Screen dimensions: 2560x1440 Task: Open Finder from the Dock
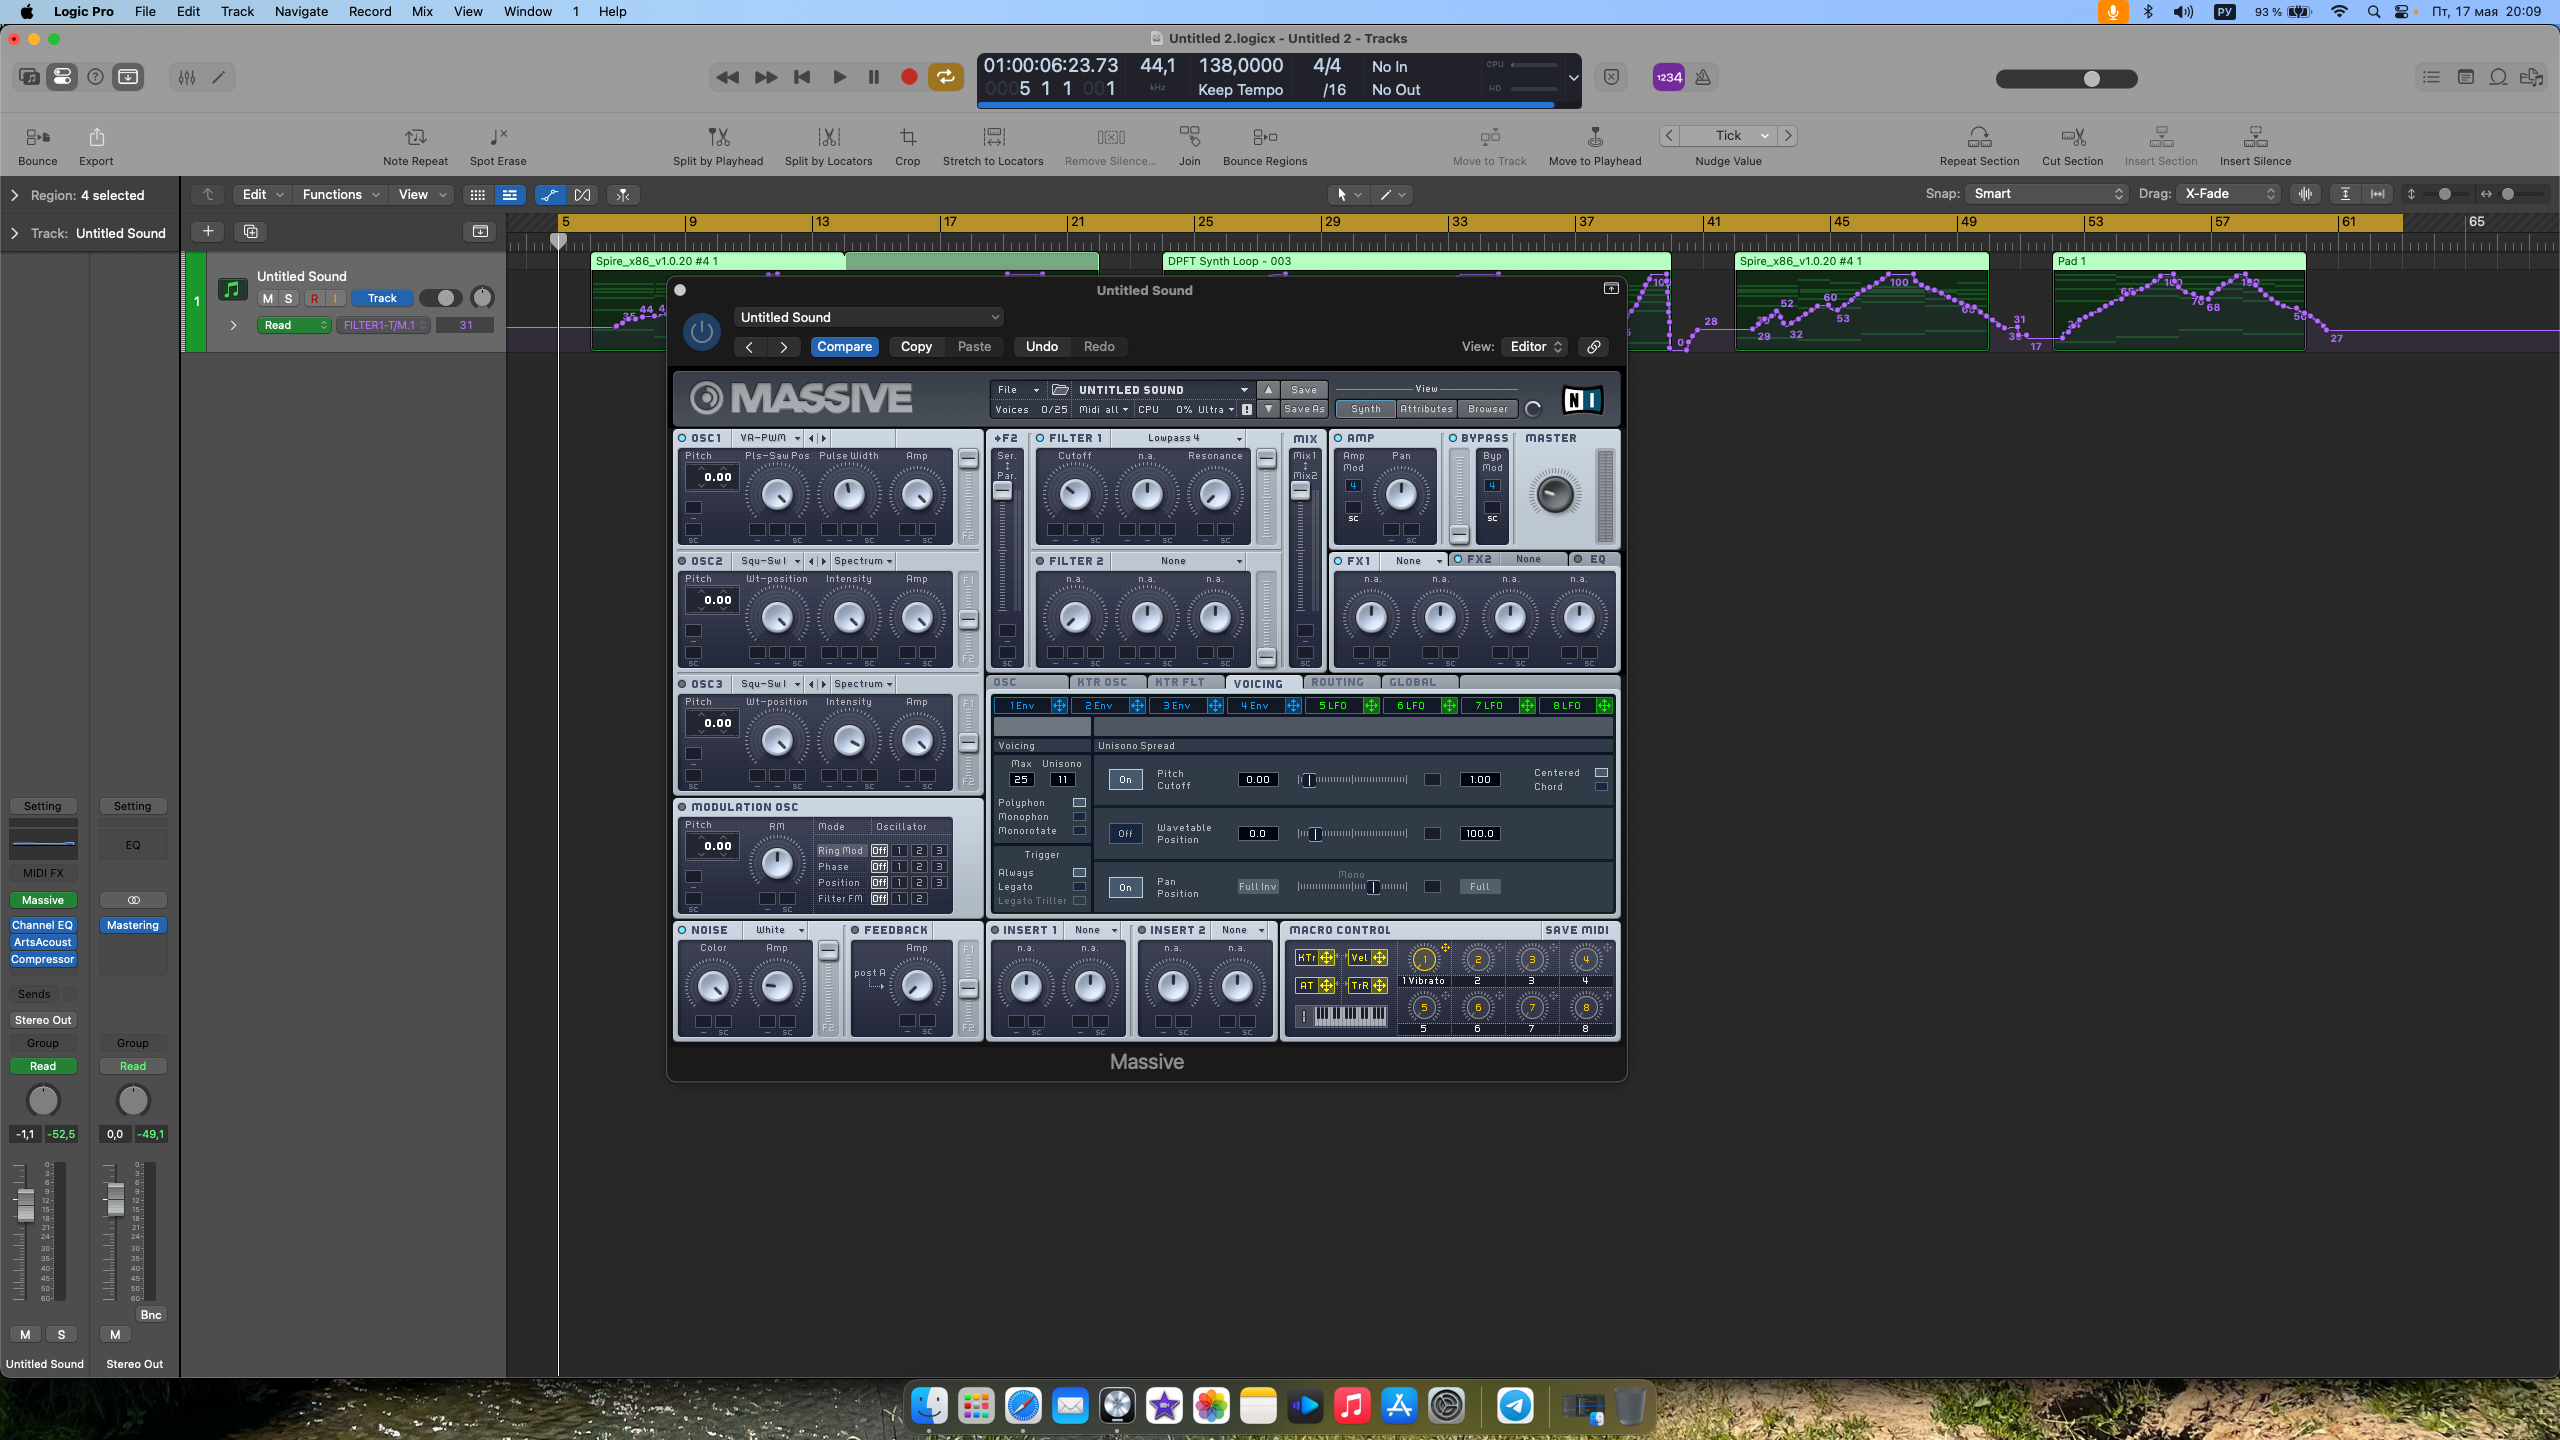click(929, 1406)
